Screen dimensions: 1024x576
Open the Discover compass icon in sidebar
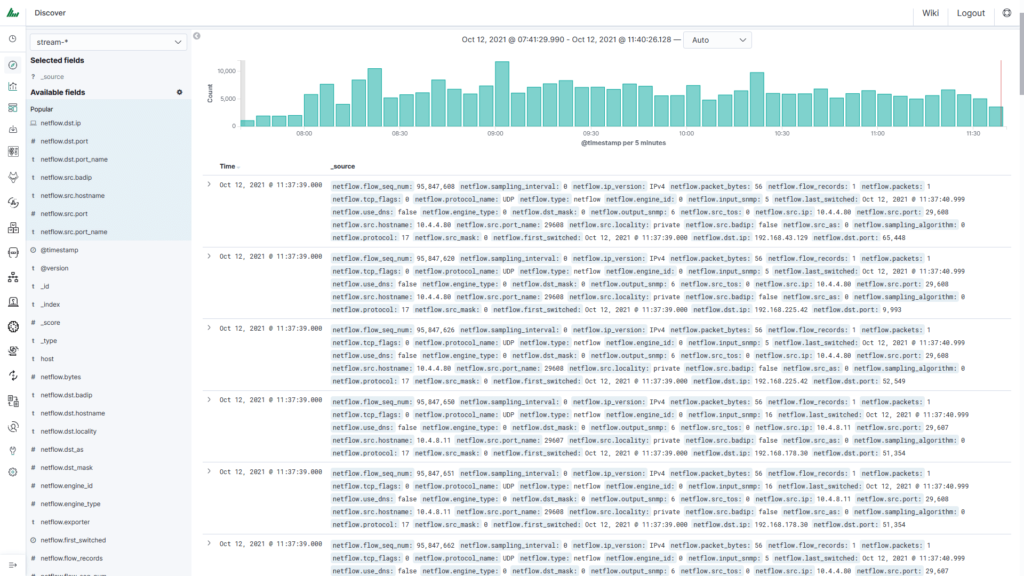(13, 65)
